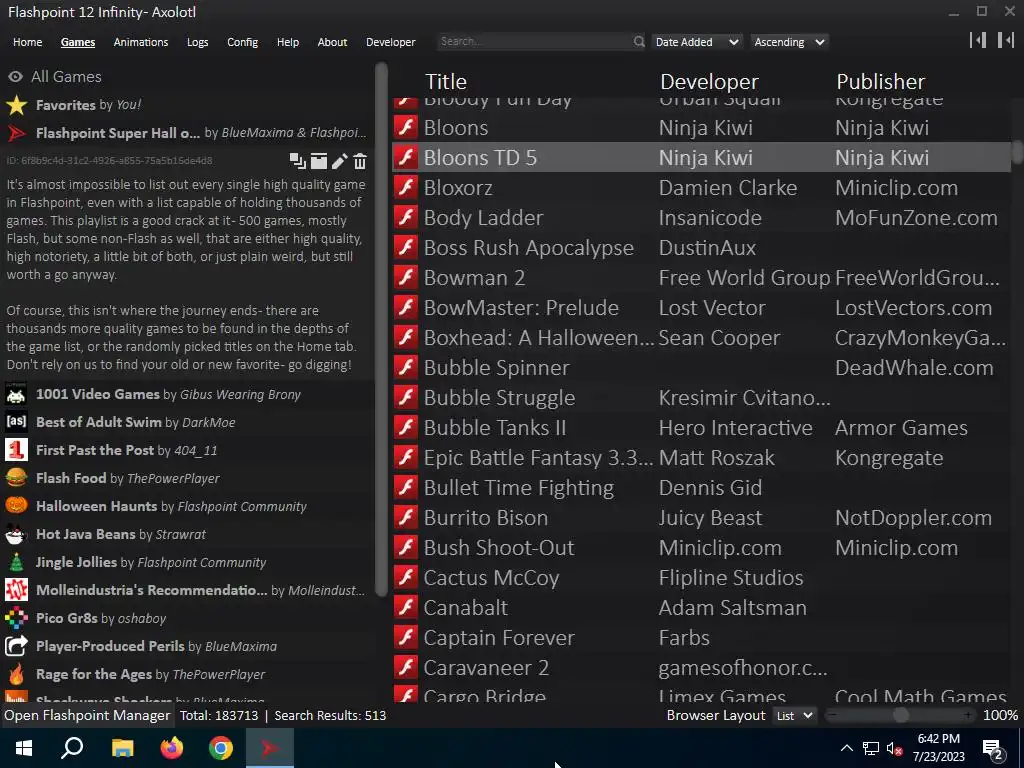The height and width of the screenshot is (768, 1024).
Task: Toggle the right sidebar panel icon
Action: [1006, 40]
